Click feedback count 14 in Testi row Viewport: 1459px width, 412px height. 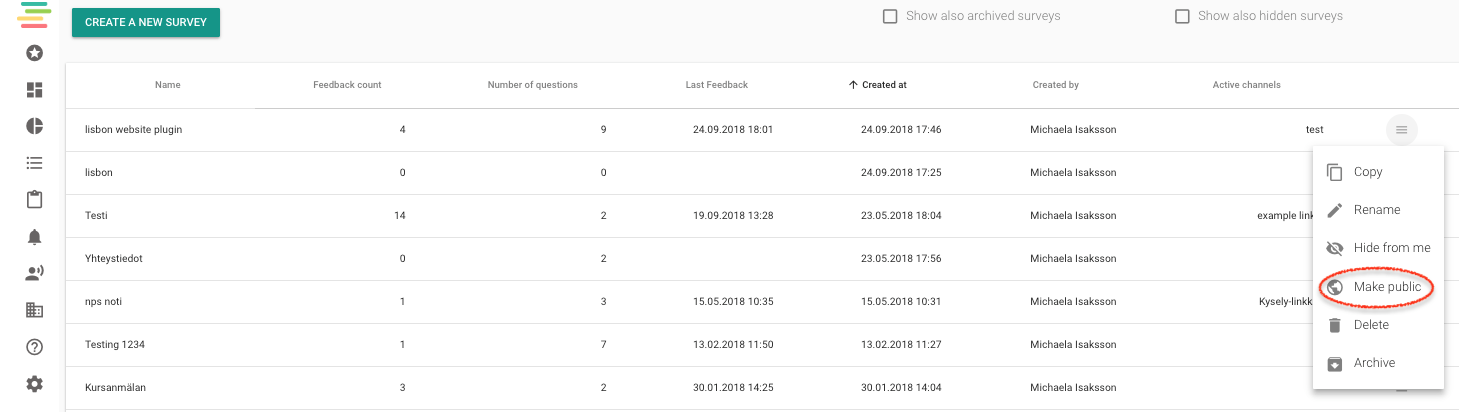[x=400, y=215]
